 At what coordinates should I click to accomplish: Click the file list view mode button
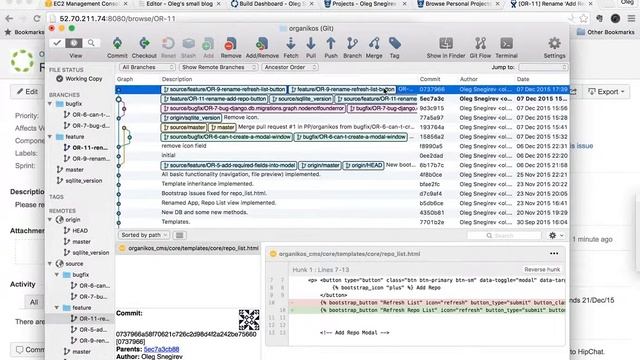tap(179, 235)
